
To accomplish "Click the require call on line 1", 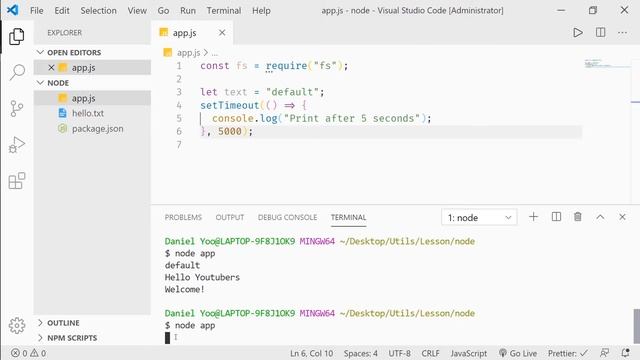I will click(x=286, y=66).
